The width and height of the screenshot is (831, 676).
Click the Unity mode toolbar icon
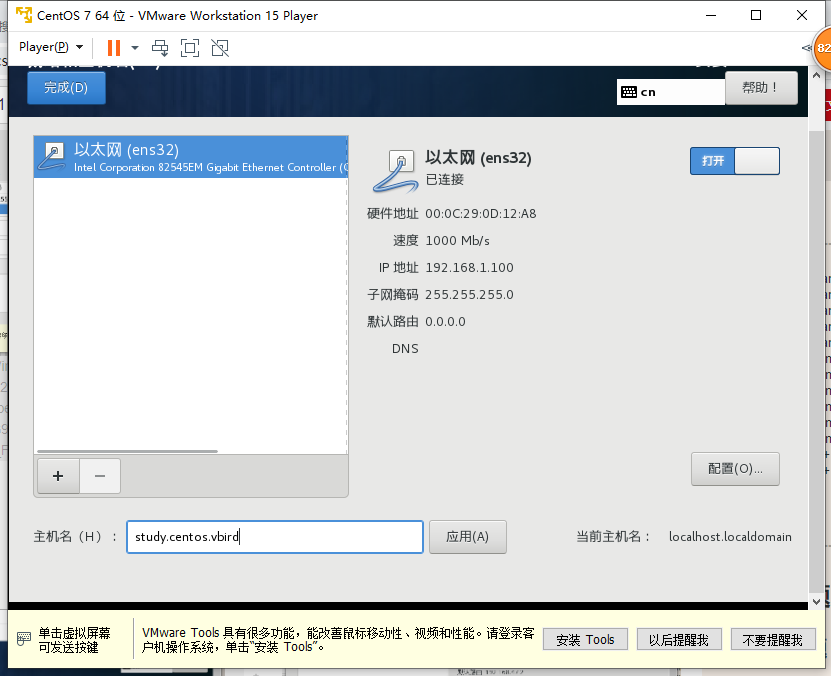point(219,47)
